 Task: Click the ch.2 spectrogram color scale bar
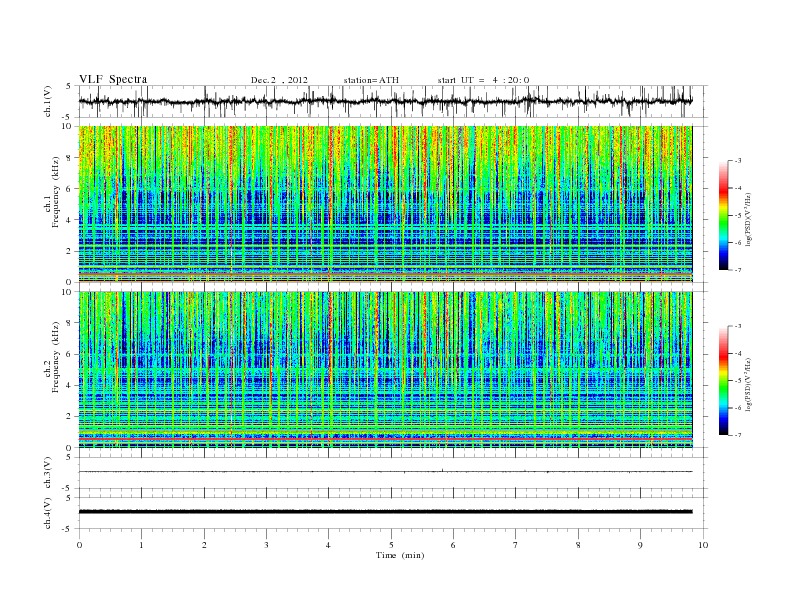point(723,380)
